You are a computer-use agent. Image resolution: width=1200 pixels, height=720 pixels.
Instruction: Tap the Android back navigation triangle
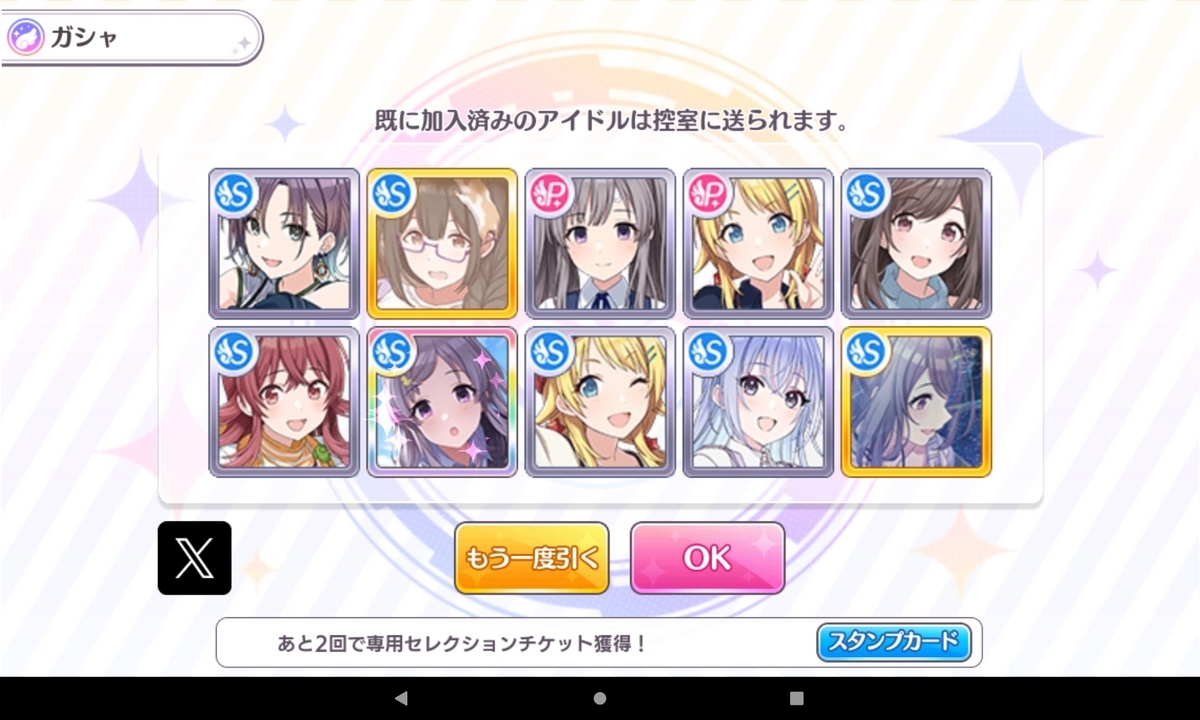(x=401, y=698)
